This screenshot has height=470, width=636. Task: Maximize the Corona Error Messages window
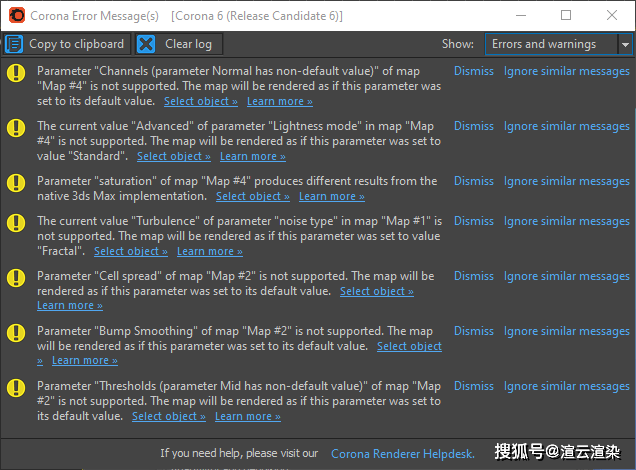coord(566,15)
